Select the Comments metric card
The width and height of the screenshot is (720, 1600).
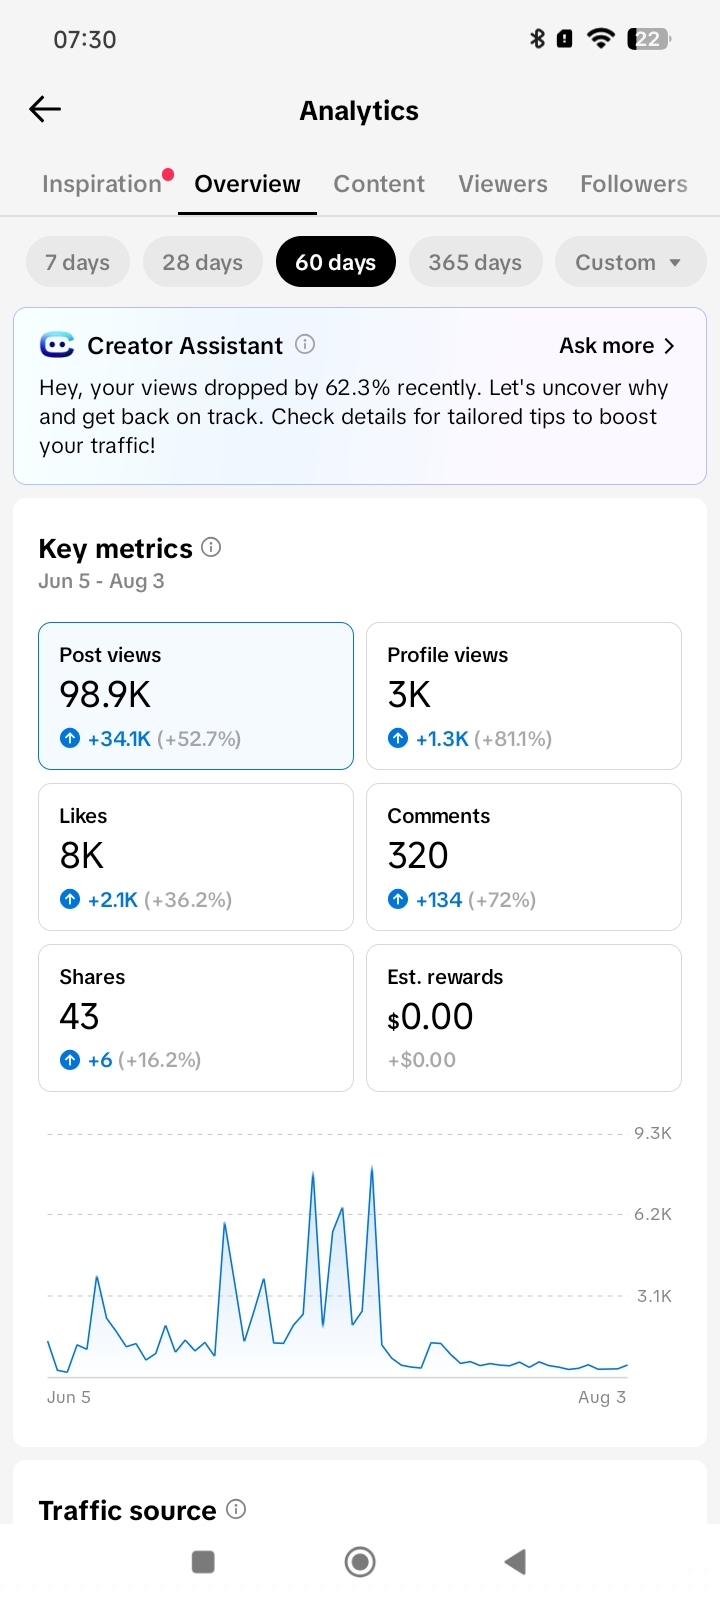click(x=524, y=857)
